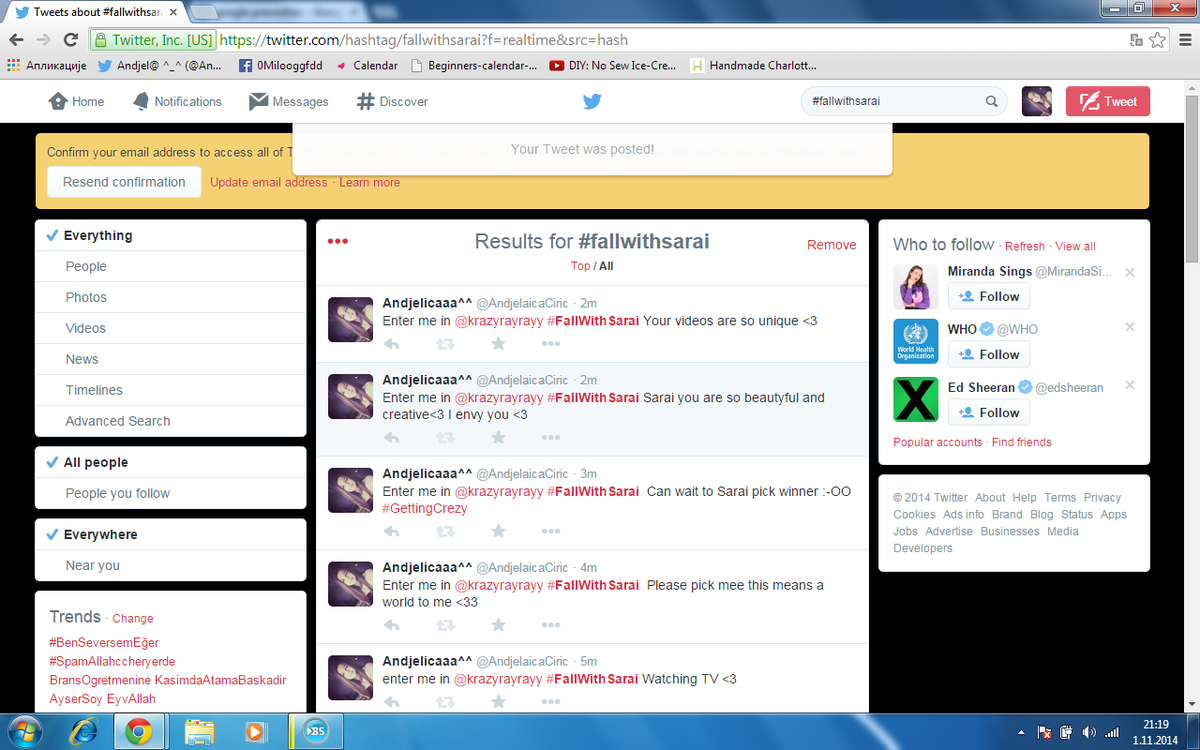Screen dimensions: 1200x750
Task: Refresh the Who to follow list
Action: point(1025,246)
